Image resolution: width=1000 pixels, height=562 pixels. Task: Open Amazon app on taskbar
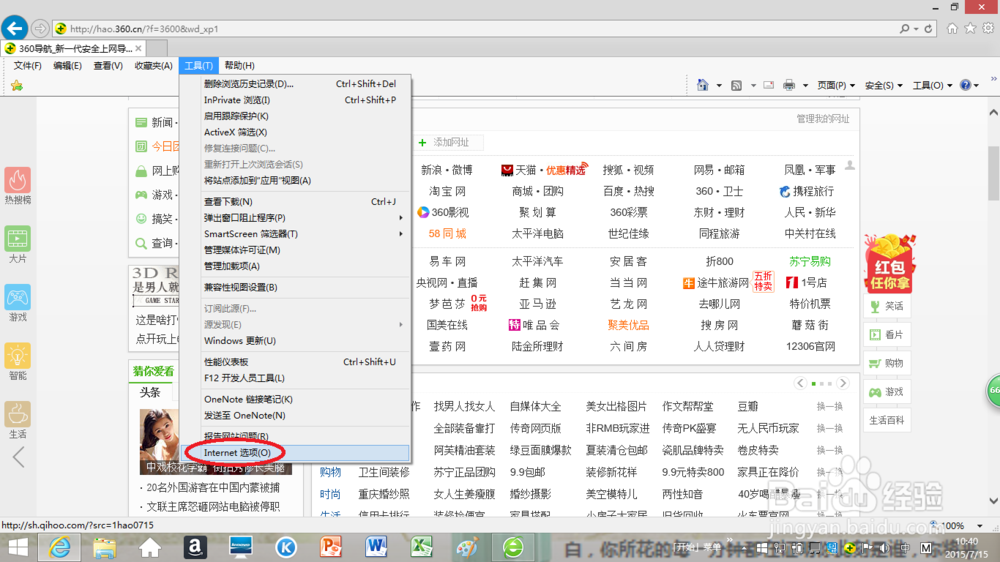(x=195, y=547)
